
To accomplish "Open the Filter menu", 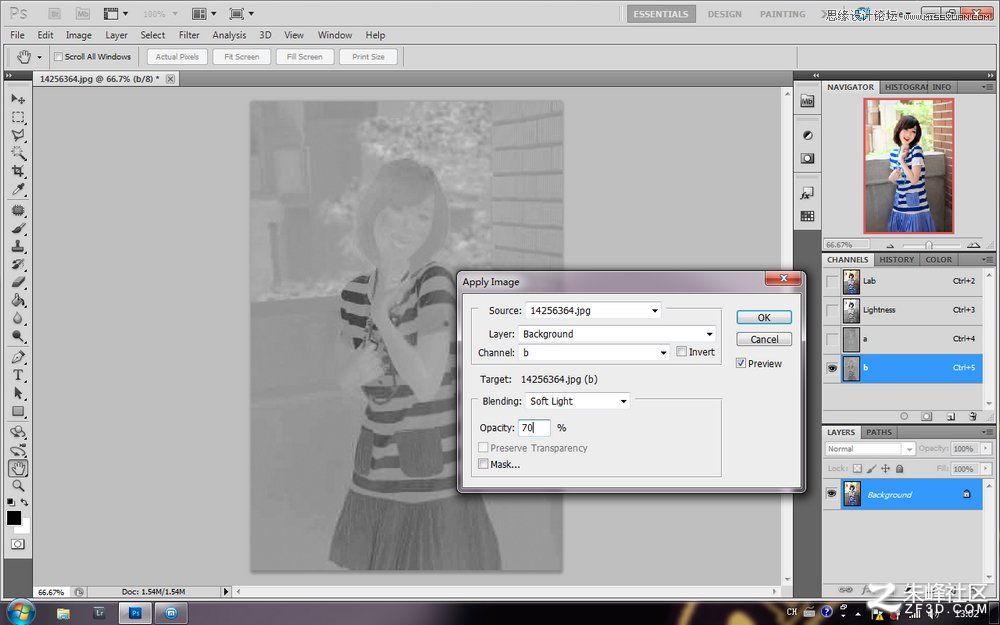I will (189, 35).
